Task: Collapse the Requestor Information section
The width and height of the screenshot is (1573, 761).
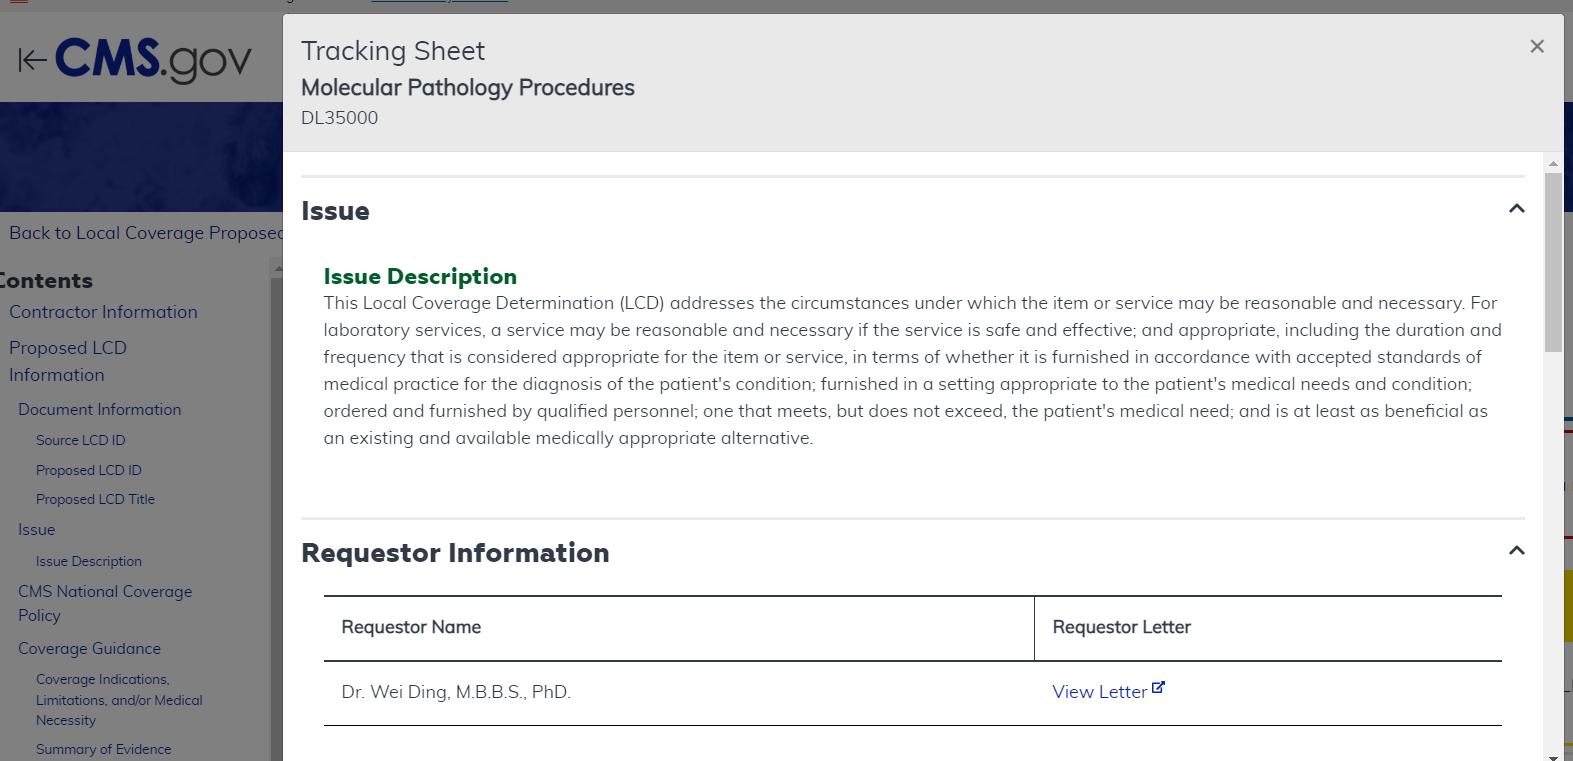Action: pyautogui.click(x=1516, y=551)
